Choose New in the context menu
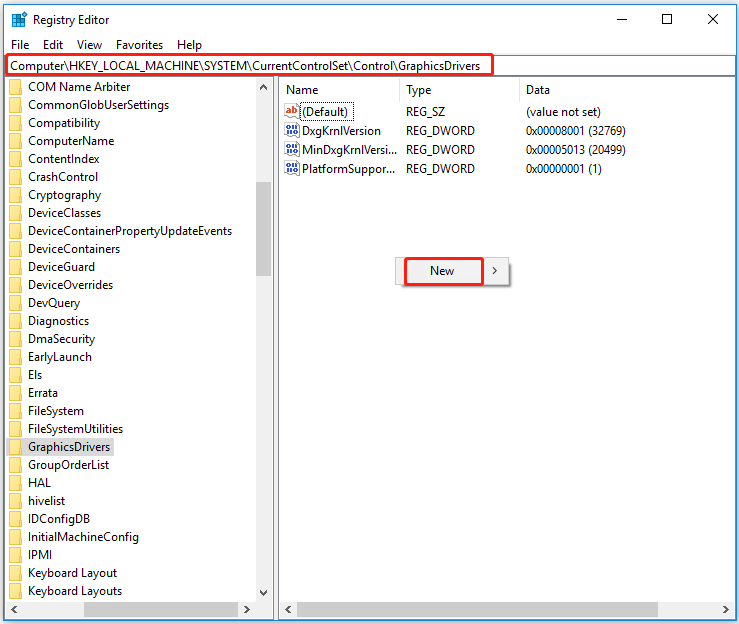The image size is (739, 624). click(x=443, y=271)
